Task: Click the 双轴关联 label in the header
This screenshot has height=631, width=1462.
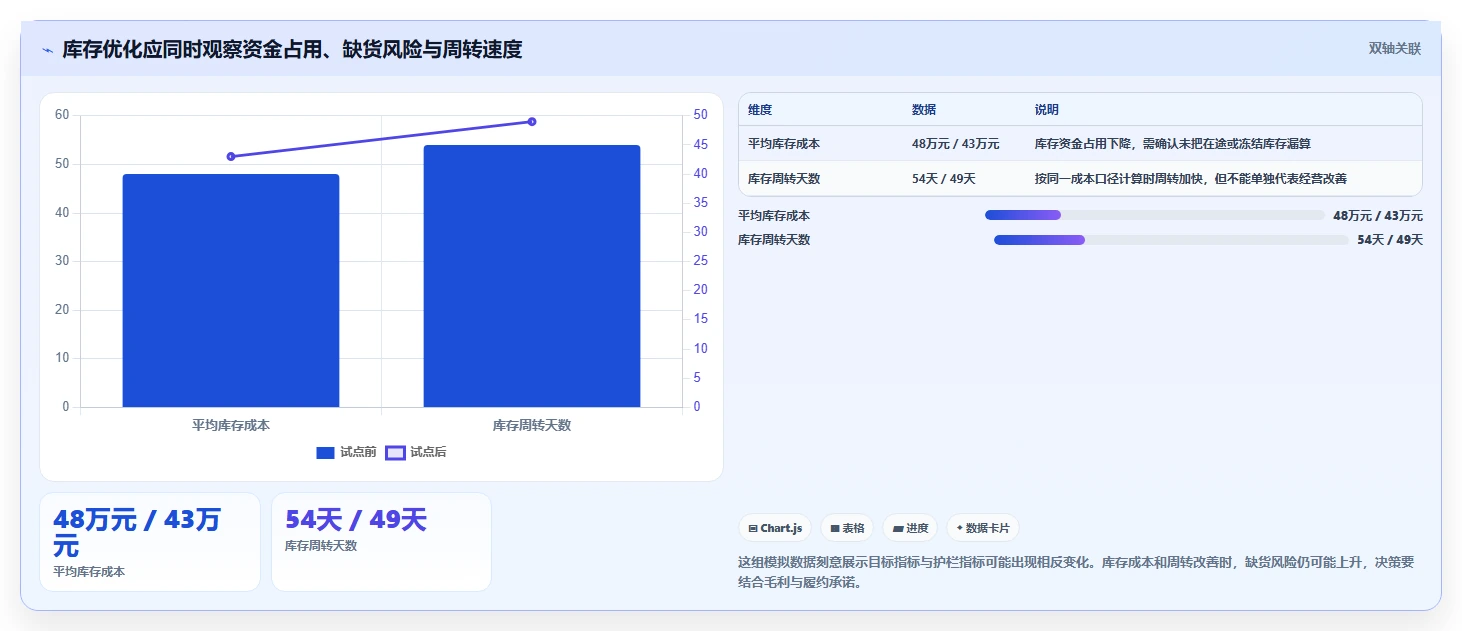Action: (1395, 48)
